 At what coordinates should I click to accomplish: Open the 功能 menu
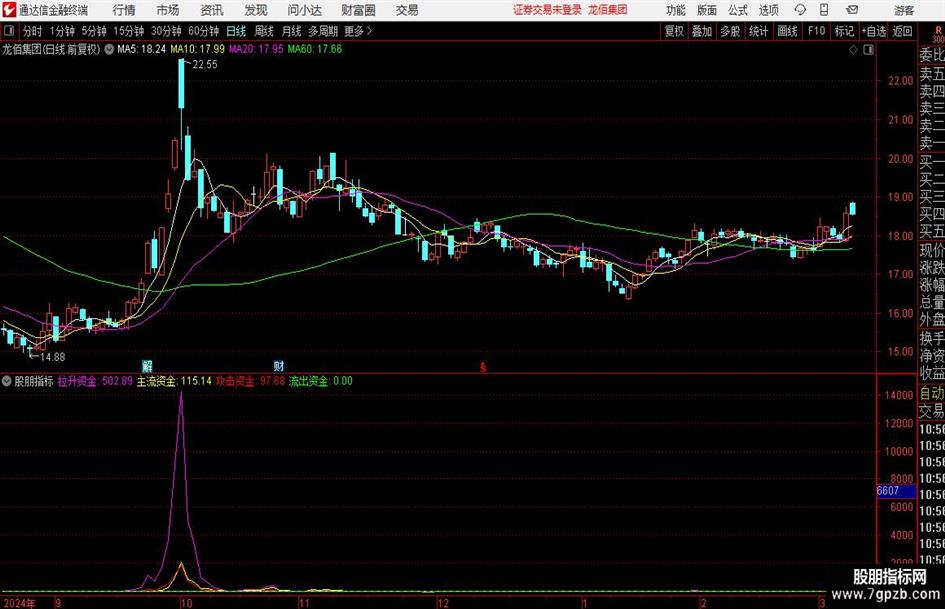point(676,10)
